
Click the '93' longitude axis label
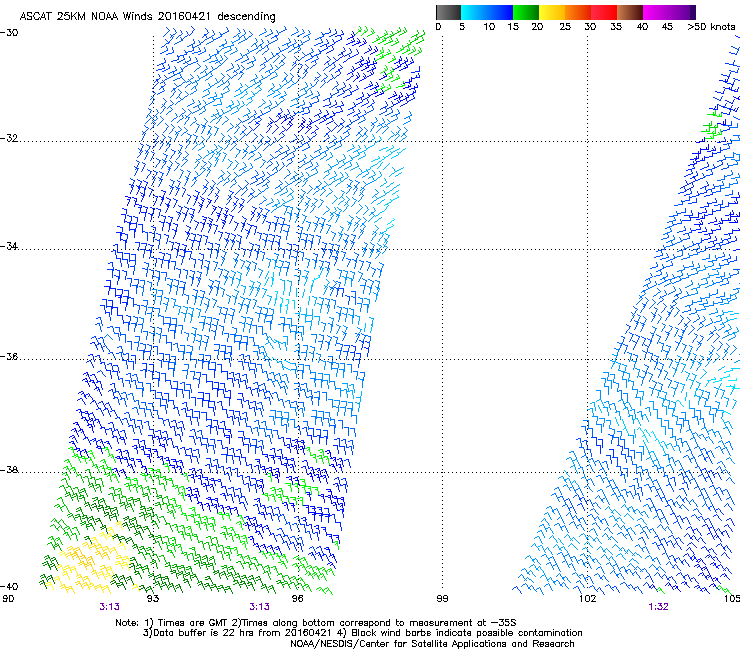[x=153, y=599]
